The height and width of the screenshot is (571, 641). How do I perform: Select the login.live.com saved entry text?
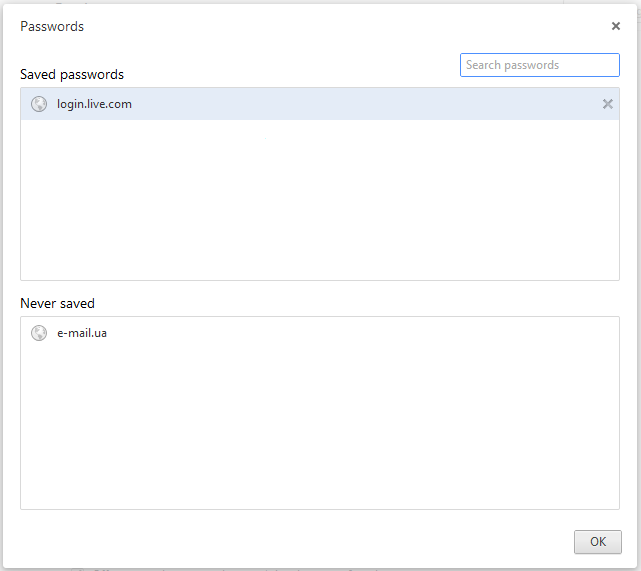[94, 104]
